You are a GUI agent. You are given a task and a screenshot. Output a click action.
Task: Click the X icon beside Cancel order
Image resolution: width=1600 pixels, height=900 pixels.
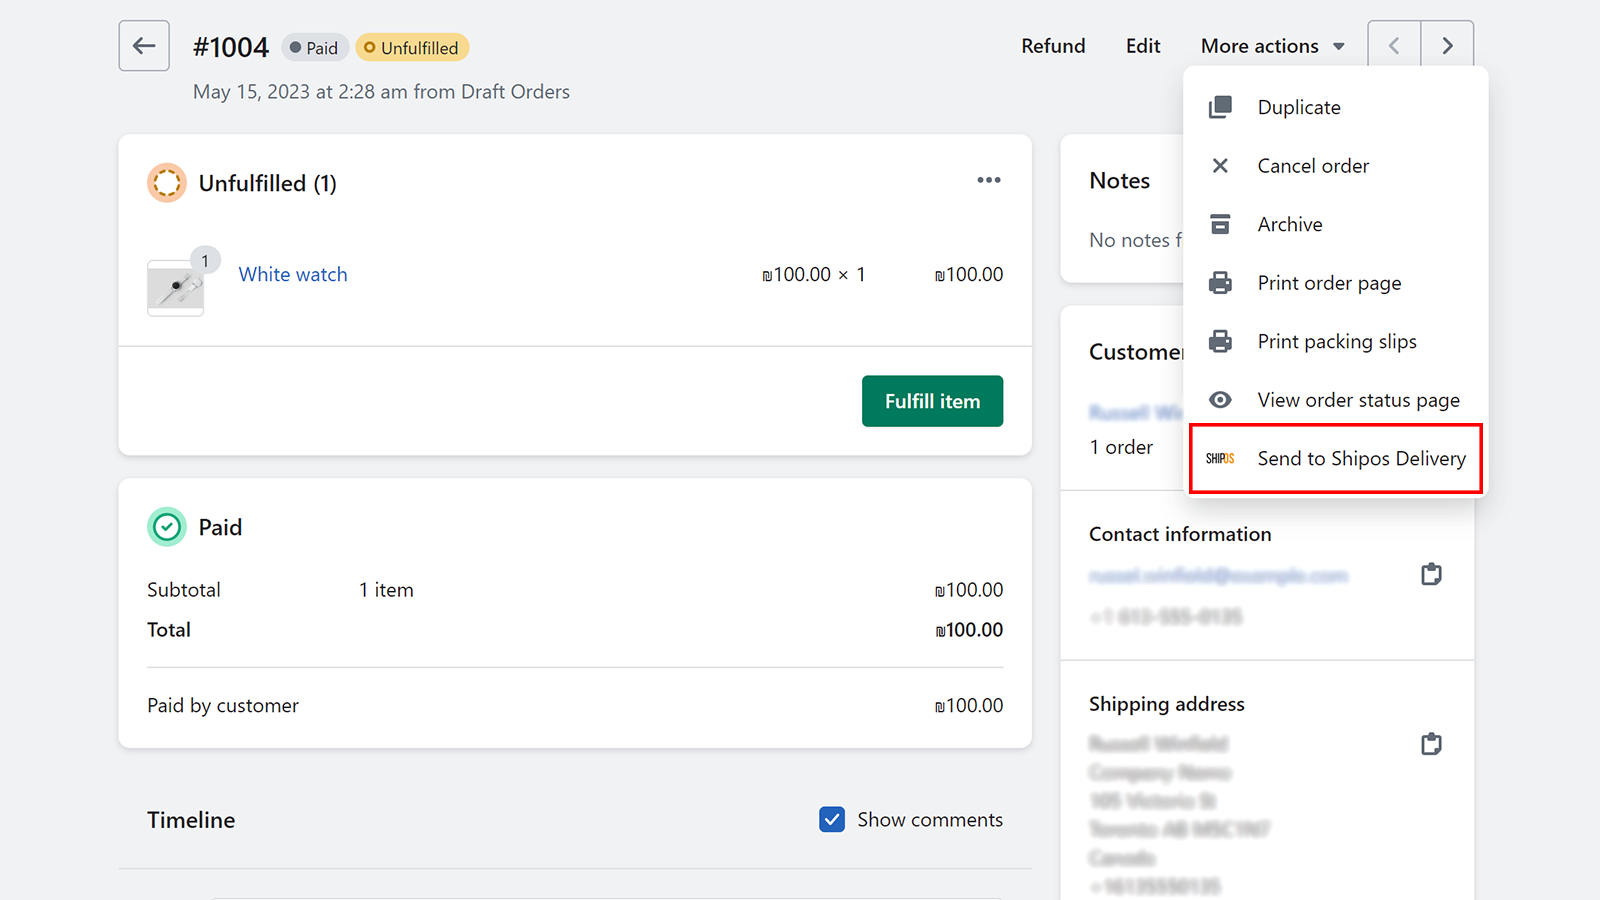tap(1220, 165)
